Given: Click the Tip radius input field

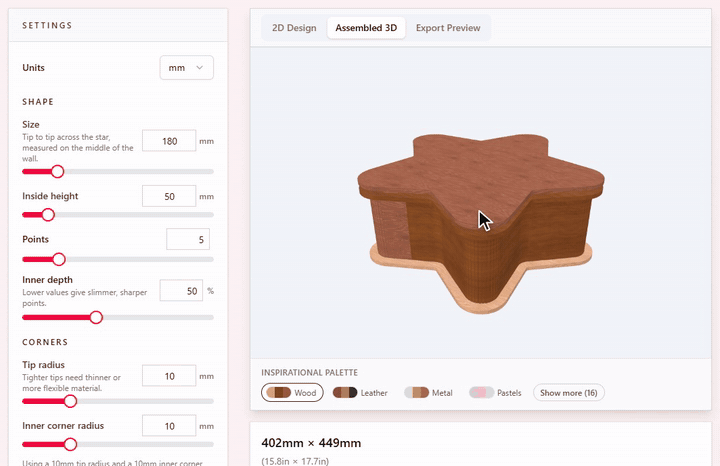Looking at the screenshot, I should [169, 376].
